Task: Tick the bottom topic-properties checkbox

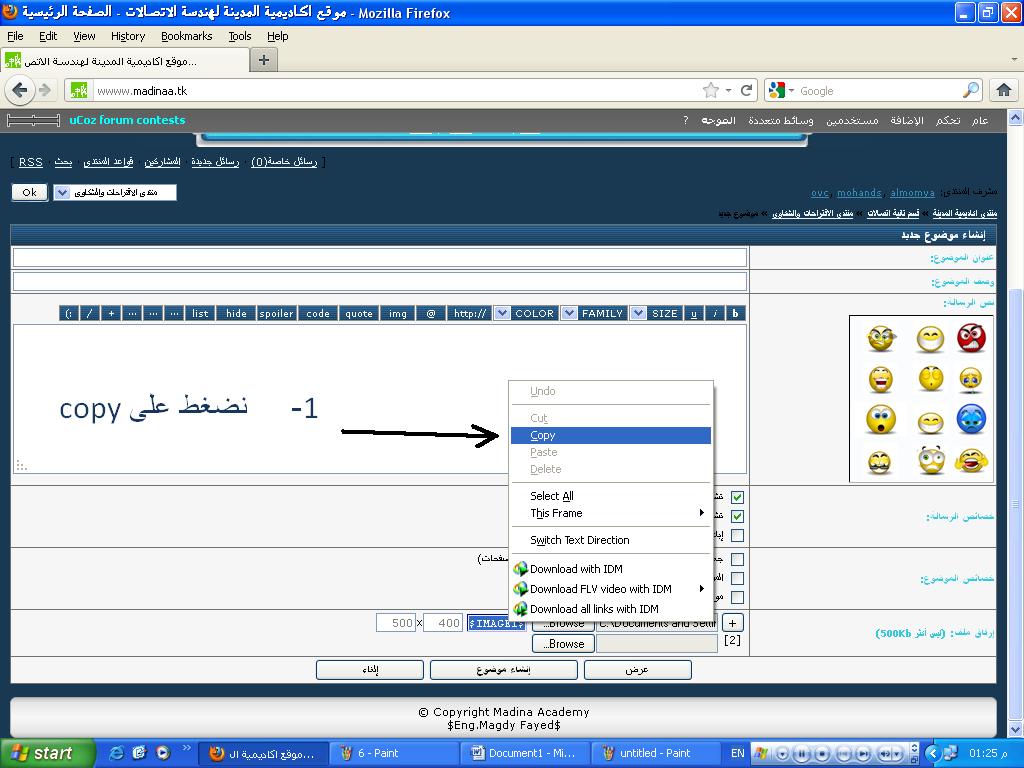Action: pyautogui.click(x=737, y=597)
